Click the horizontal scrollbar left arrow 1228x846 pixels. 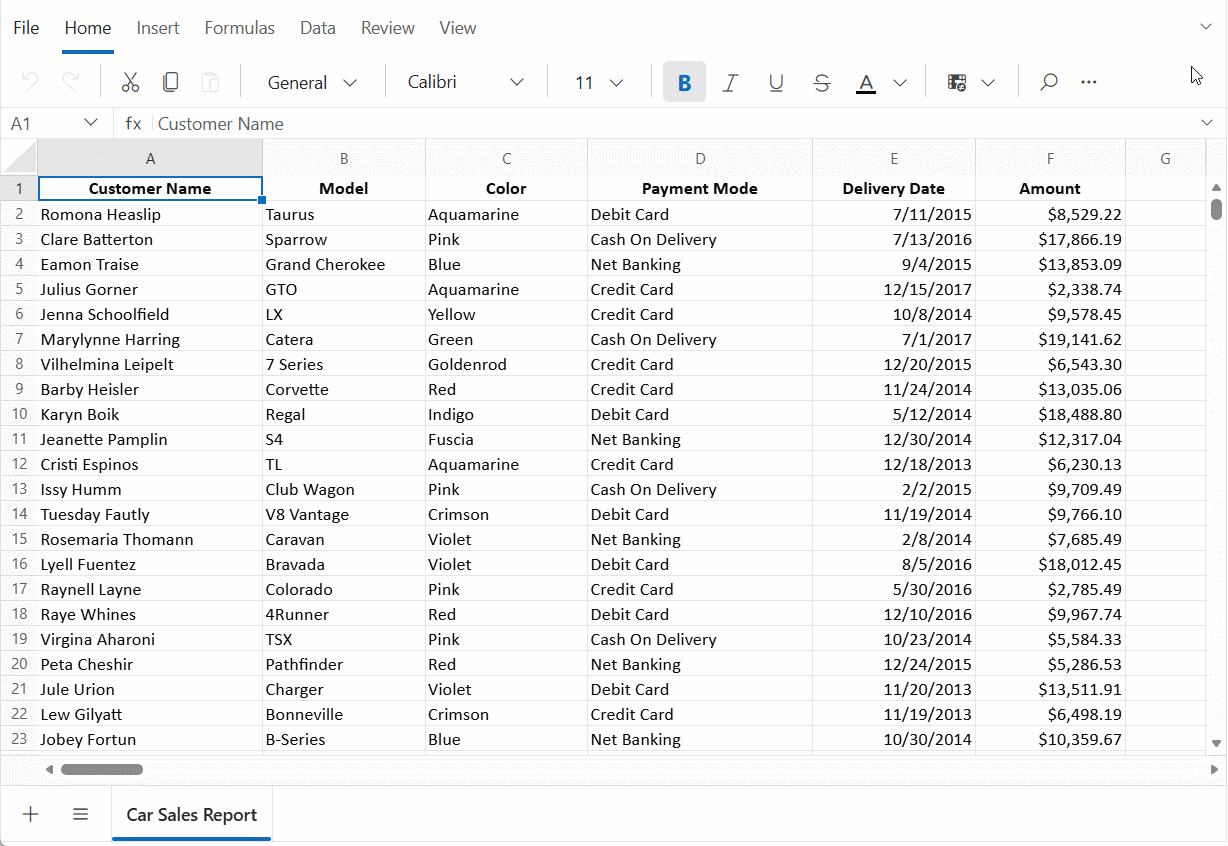click(50, 769)
